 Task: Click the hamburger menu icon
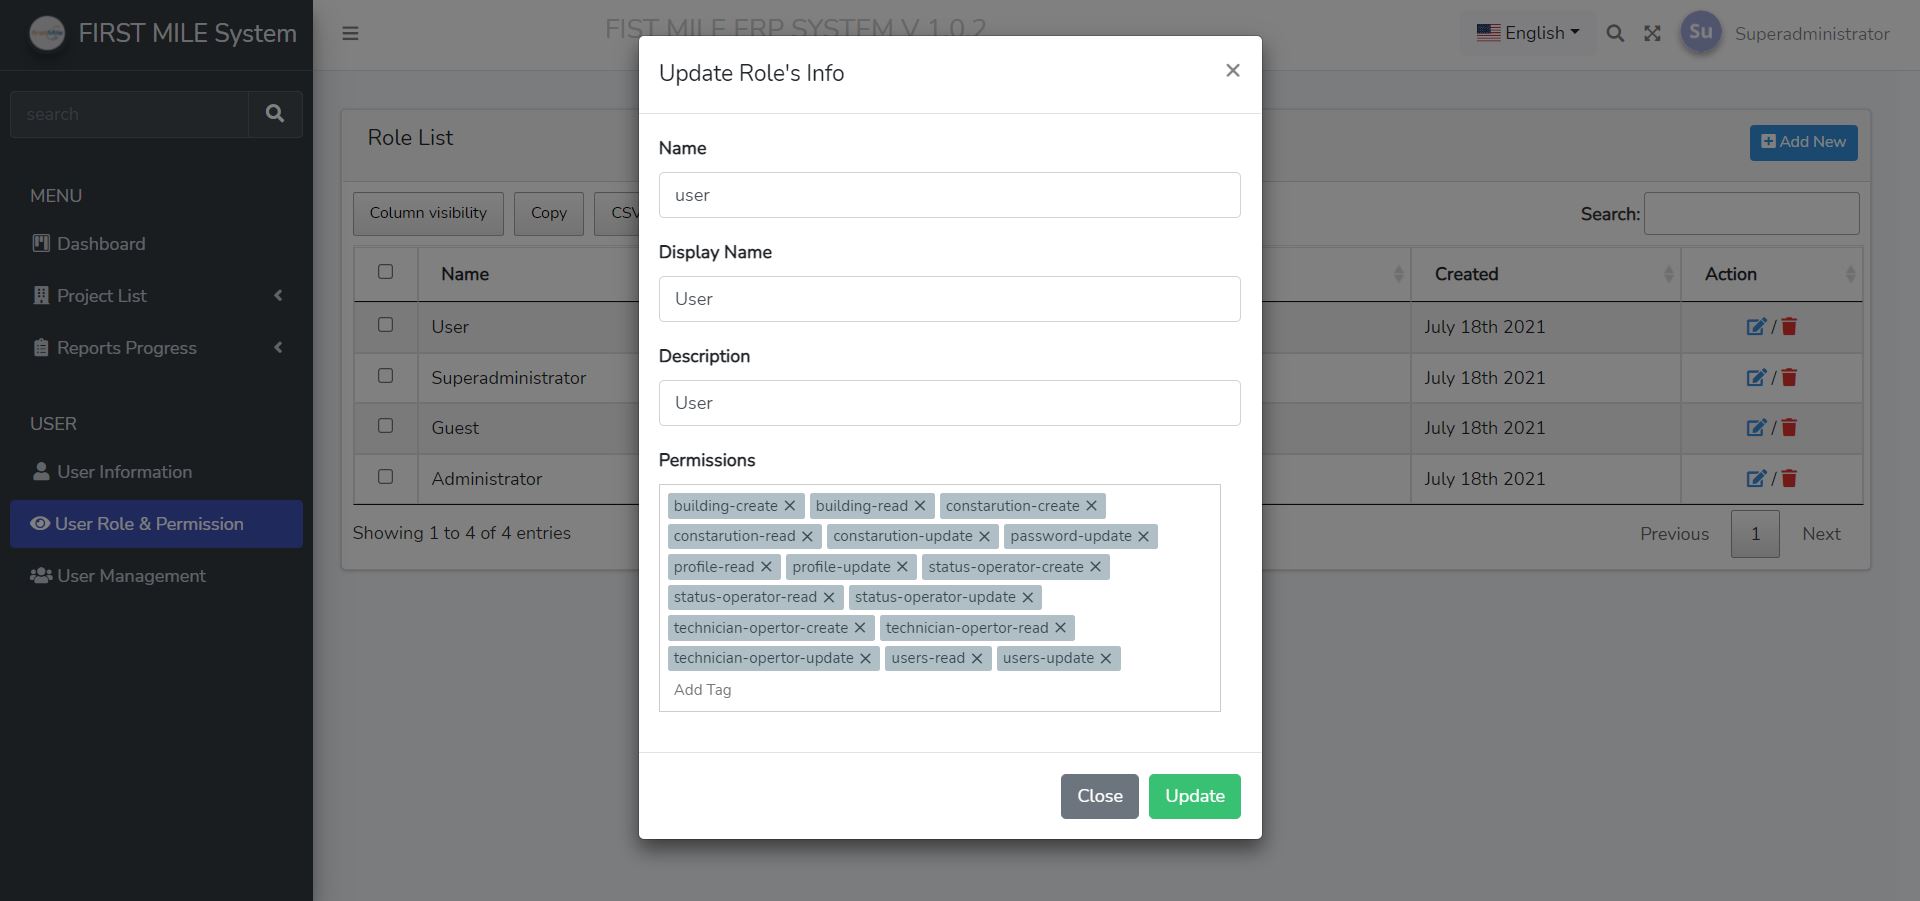(x=350, y=33)
